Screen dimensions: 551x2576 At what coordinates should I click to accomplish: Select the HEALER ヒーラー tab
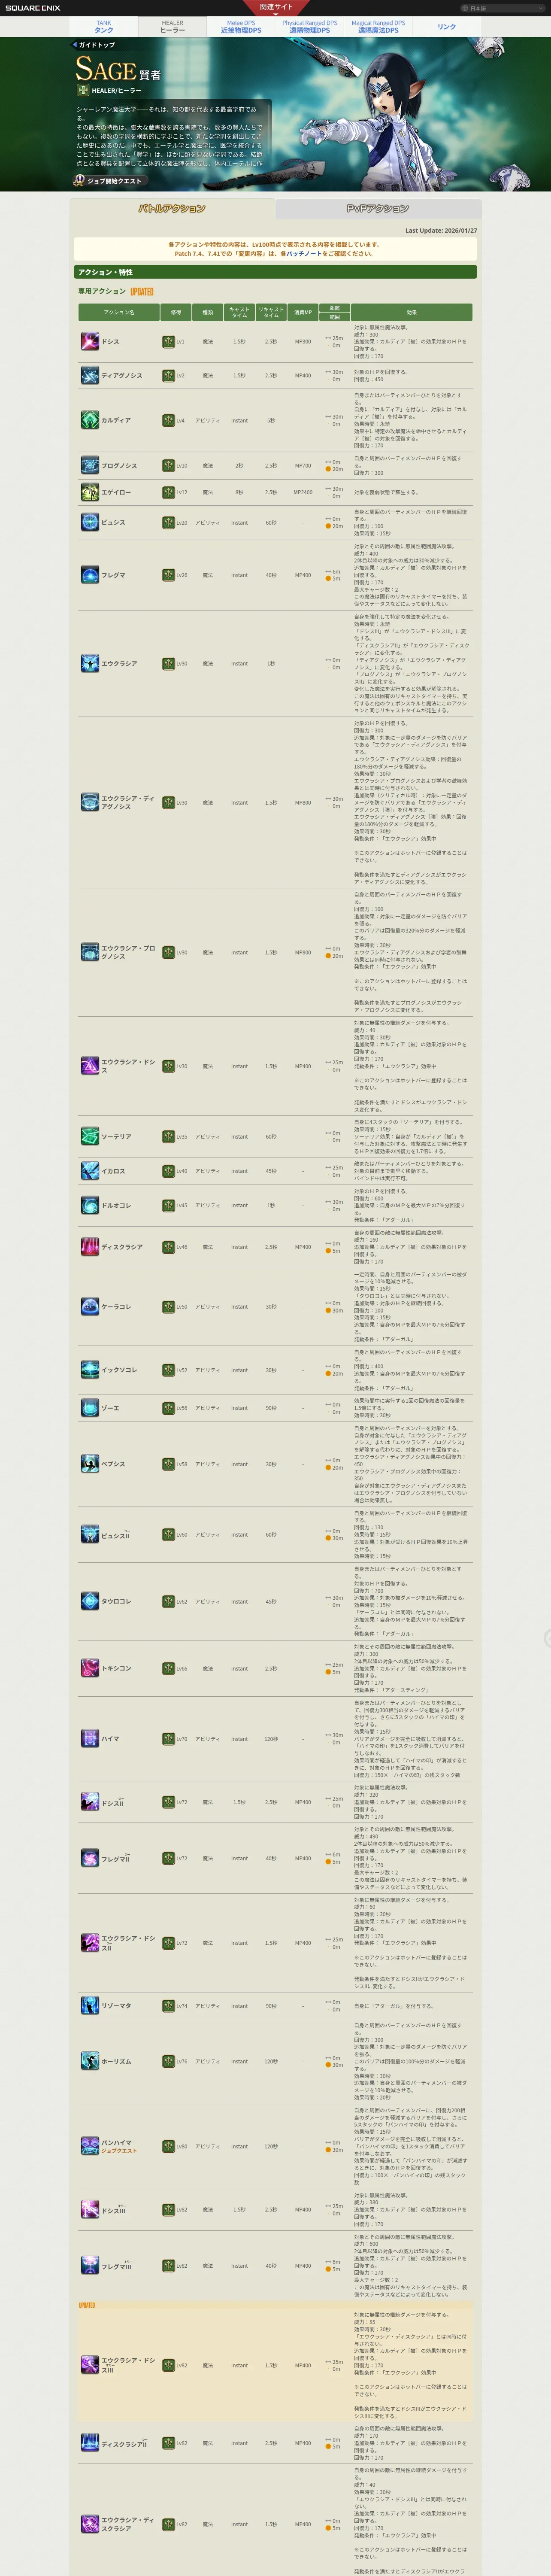click(172, 27)
